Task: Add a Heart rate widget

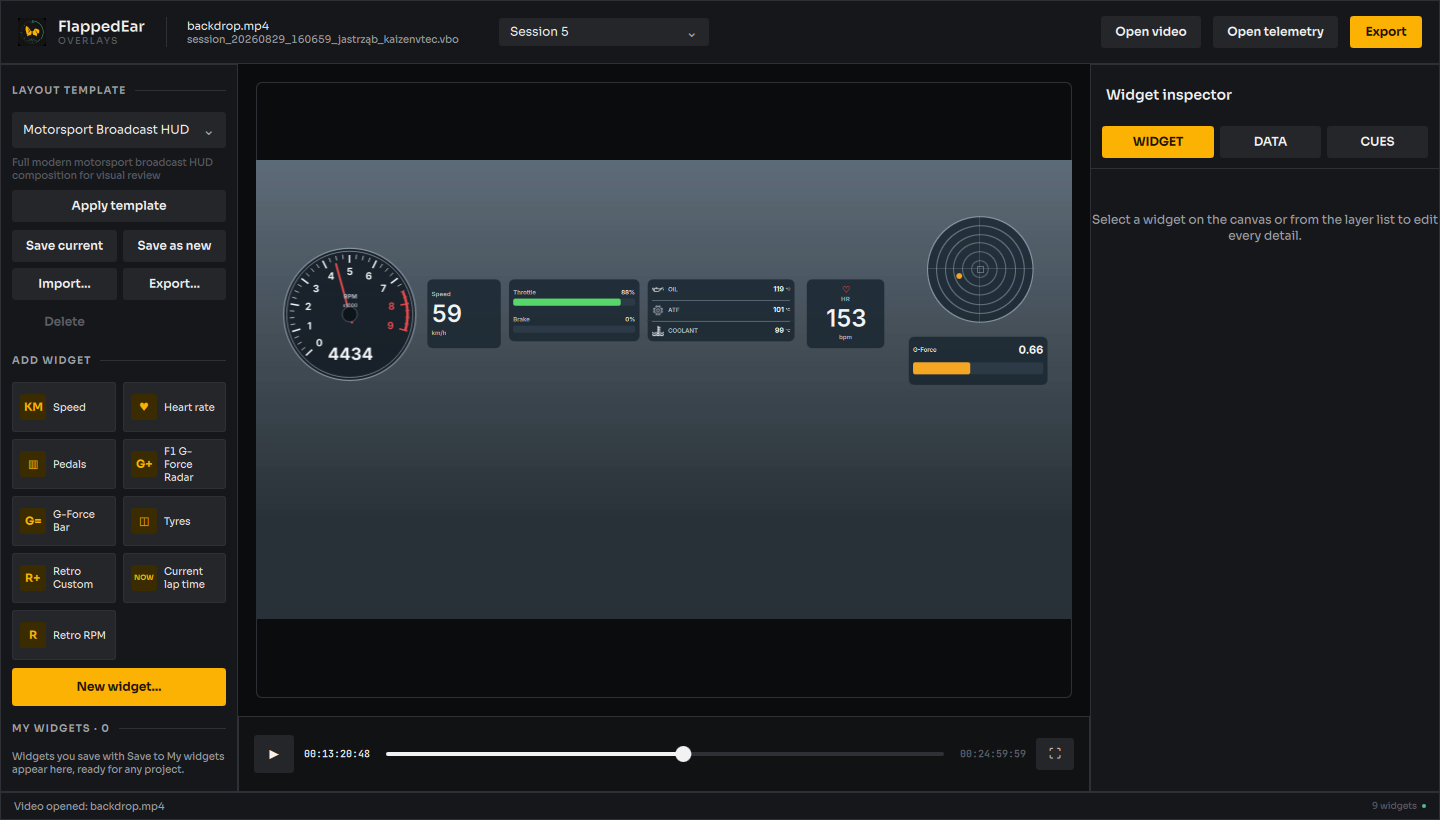Action: (174, 407)
